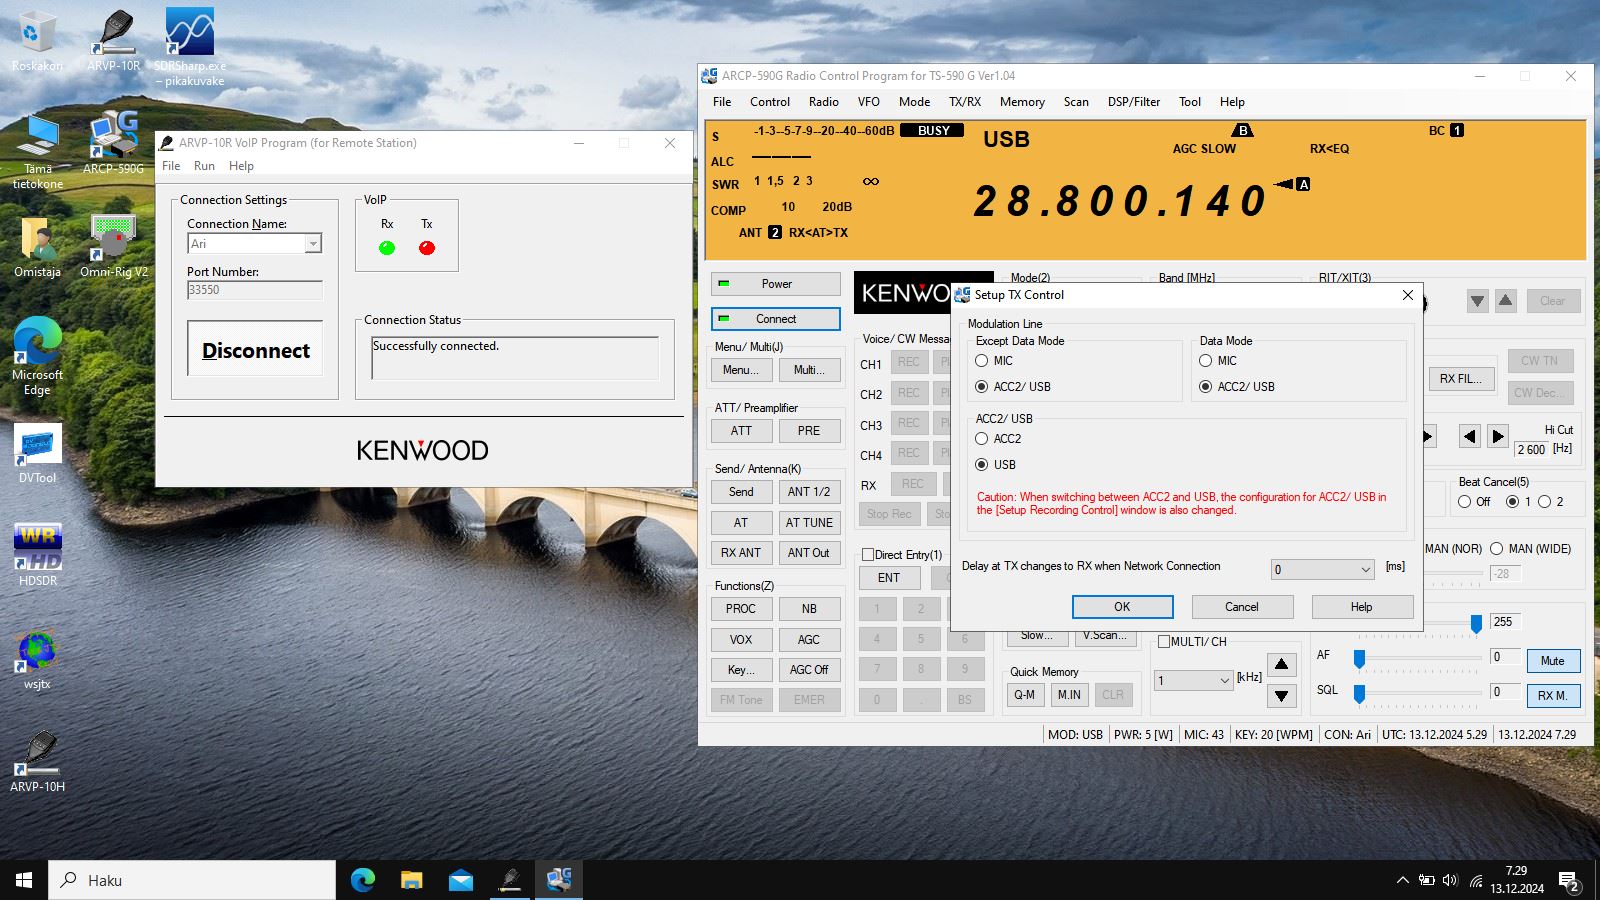Click the Windows Haku search box
This screenshot has height=900, width=1600.
point(192,880)
